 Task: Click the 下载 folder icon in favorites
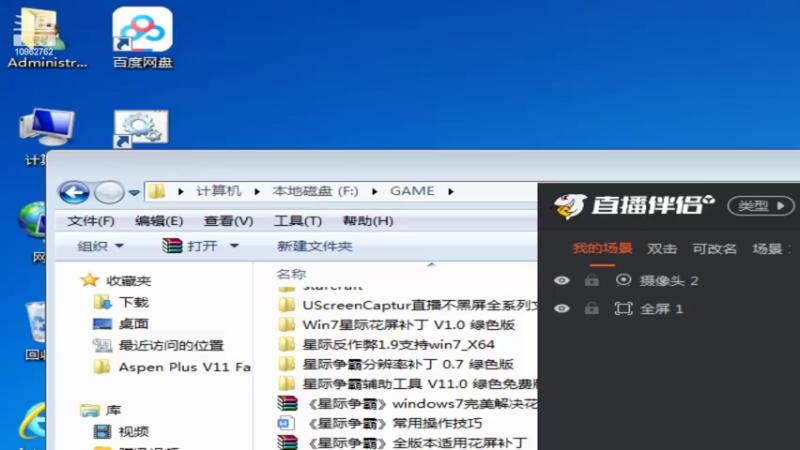click(103, 303)
